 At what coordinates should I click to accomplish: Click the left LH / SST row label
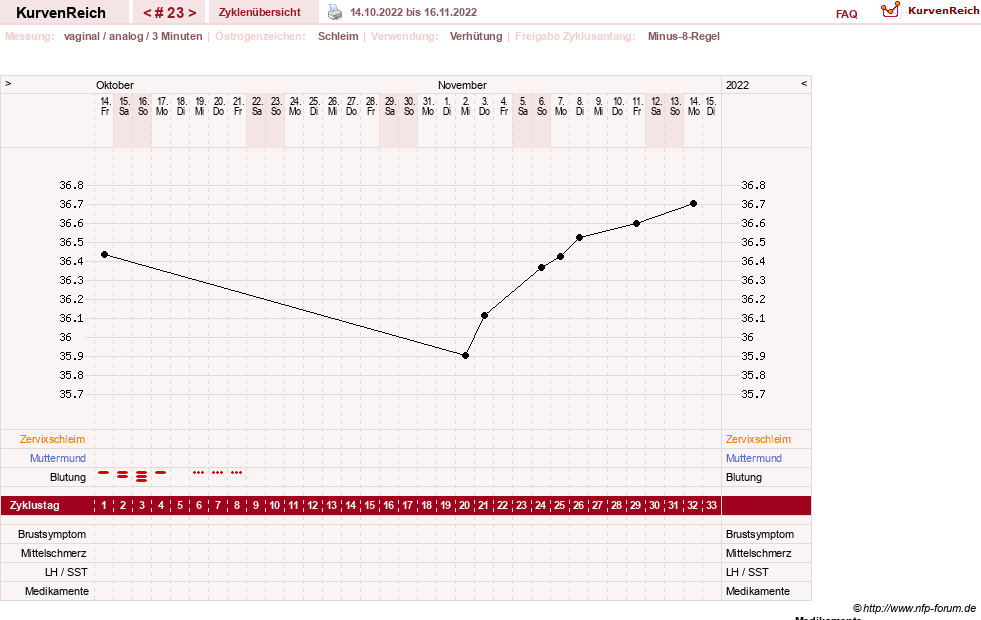point(66,572)
